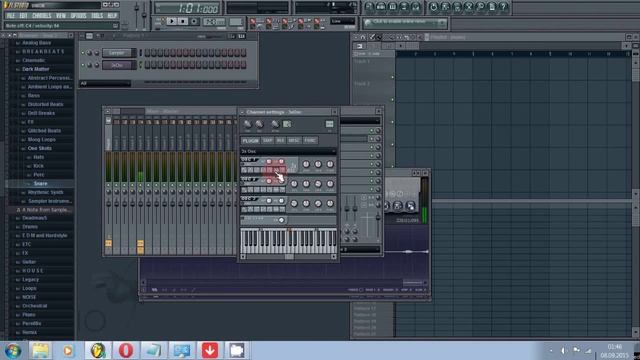Open the TOOLS menu
The width and height of the screenshot is (640, 360).
[x=97, y=16]
